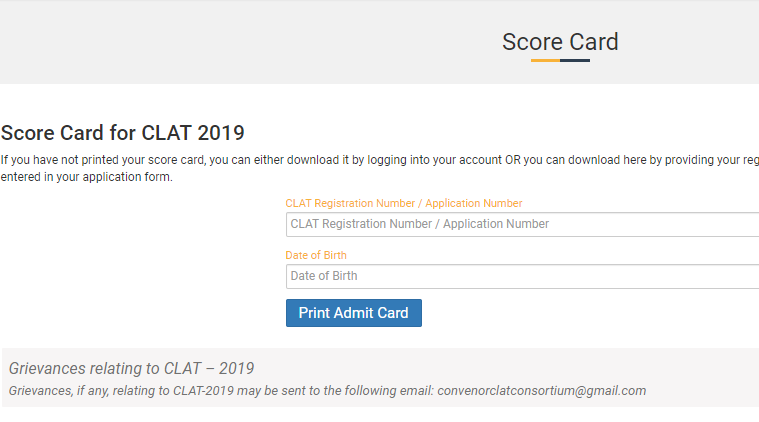
Task: Click the orange underline segment below Score Card
Action: [x=545, y=61]
